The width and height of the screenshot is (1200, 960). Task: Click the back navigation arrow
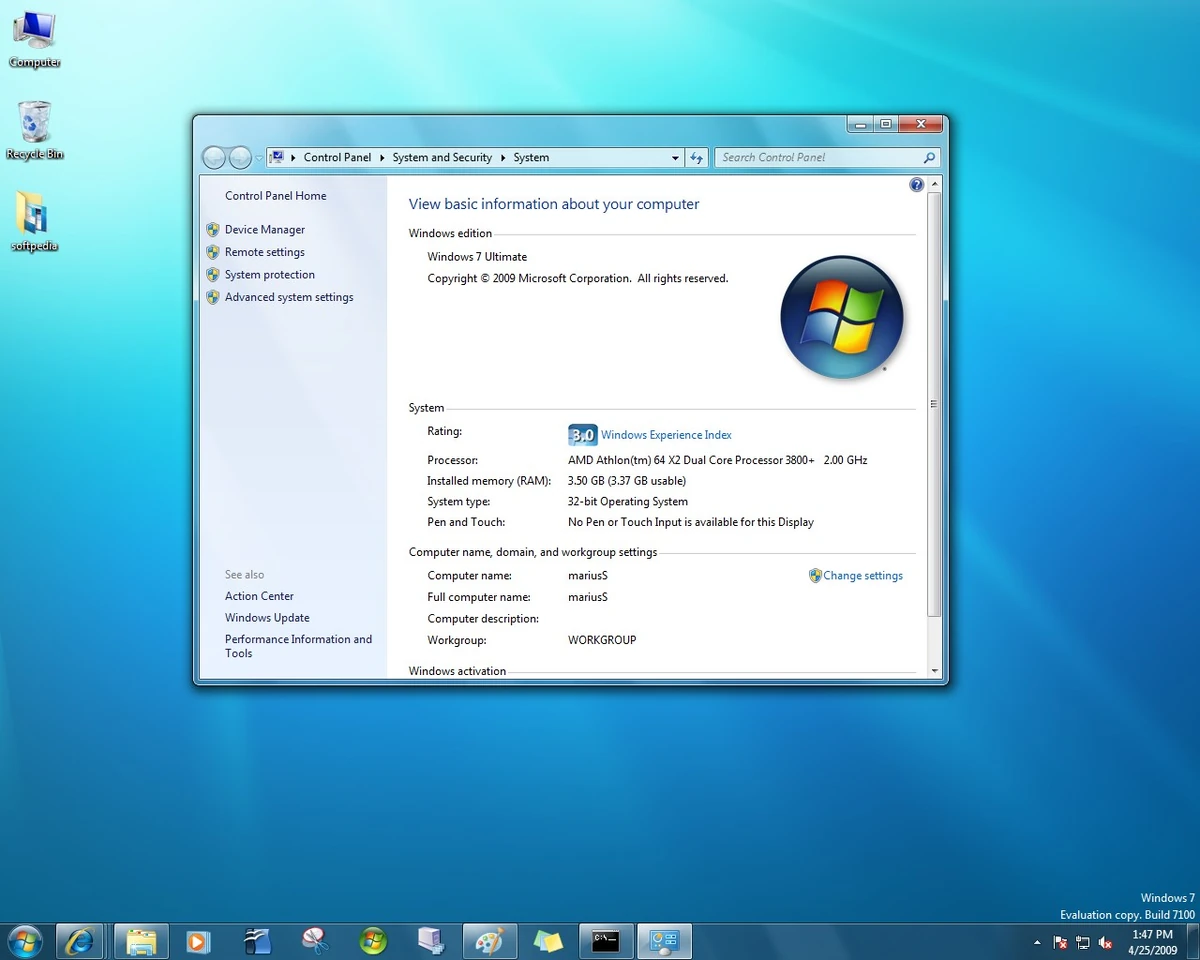(x=214, y=157)
